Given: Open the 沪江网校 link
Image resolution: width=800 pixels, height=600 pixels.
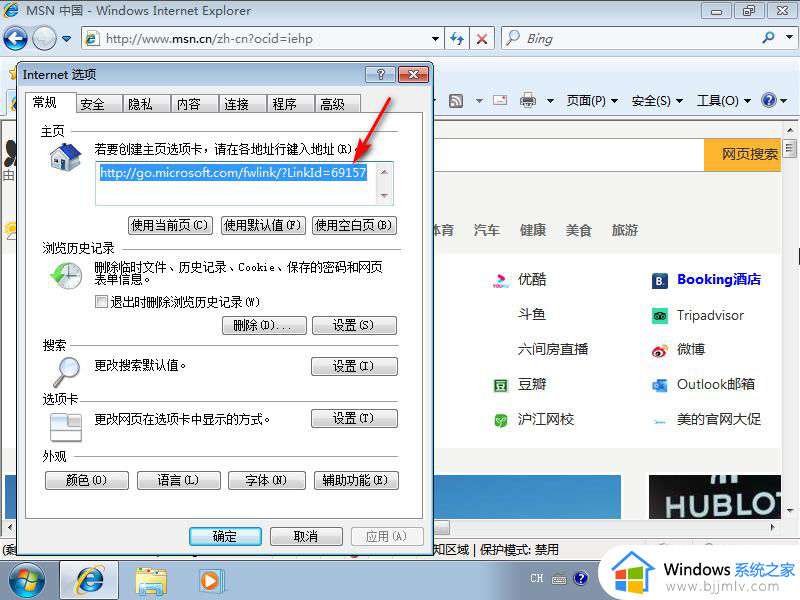Looking at the screenshot, I should (x=546, y=419).
